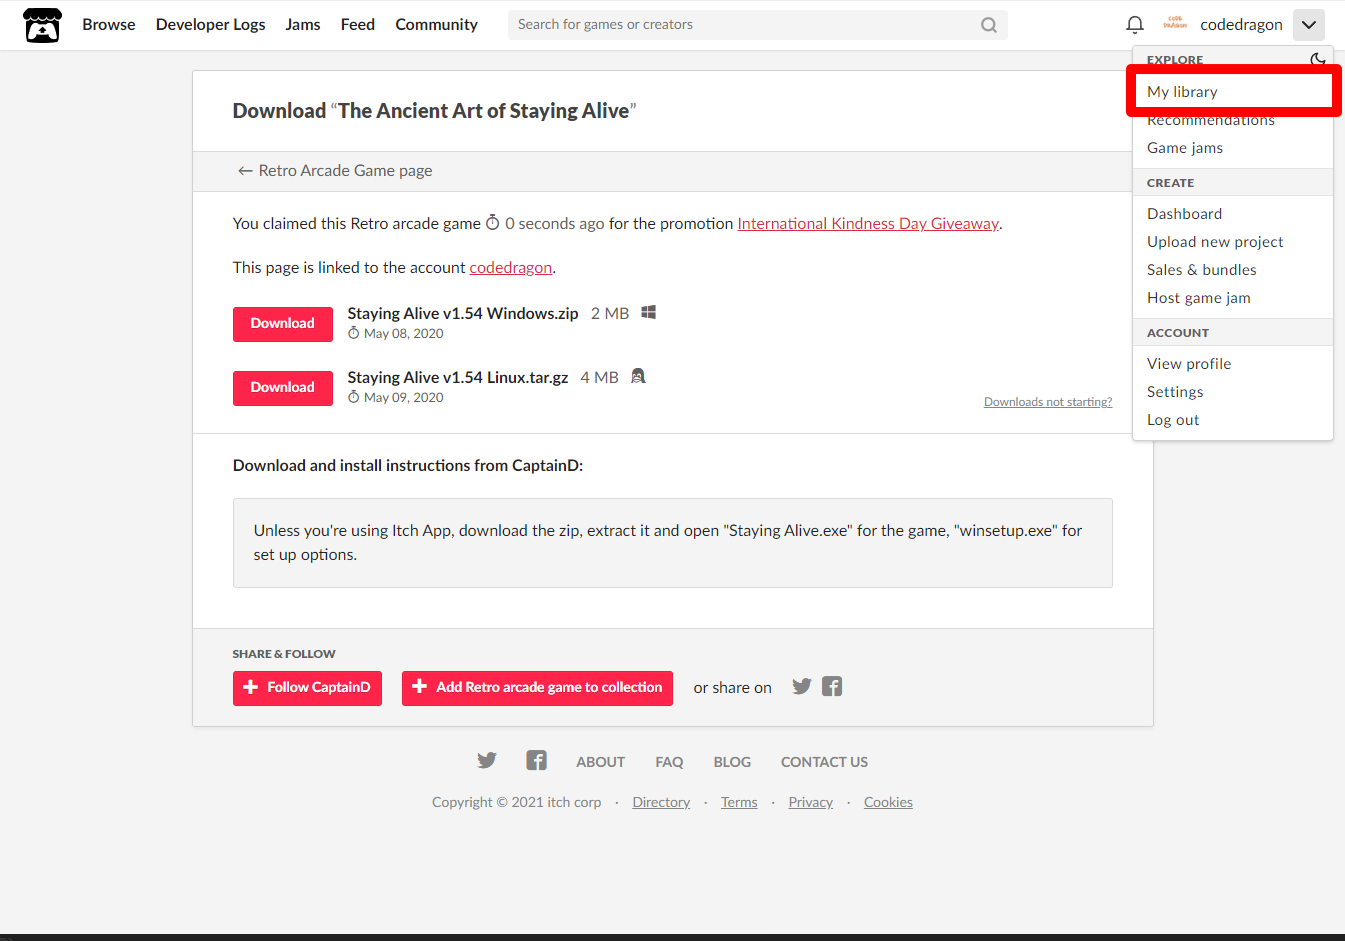Open Developer Logs in the navigation
The width and height of the screenshot is (1345, 941).
[x=211, y=25]
